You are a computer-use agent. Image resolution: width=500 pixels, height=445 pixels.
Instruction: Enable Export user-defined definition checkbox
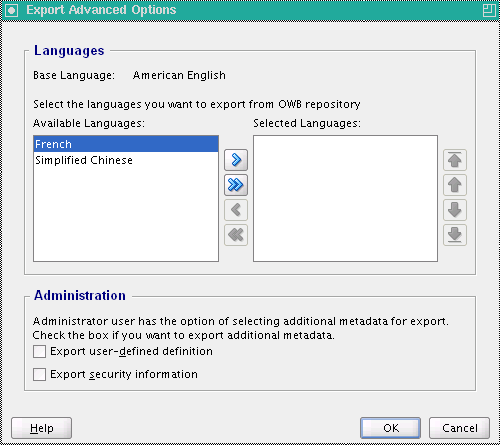39,351
